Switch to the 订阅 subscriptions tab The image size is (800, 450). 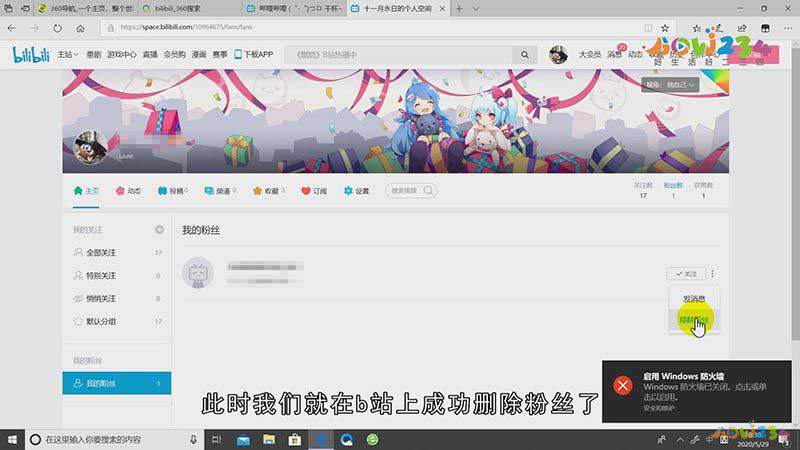click(x=314, y=191)
